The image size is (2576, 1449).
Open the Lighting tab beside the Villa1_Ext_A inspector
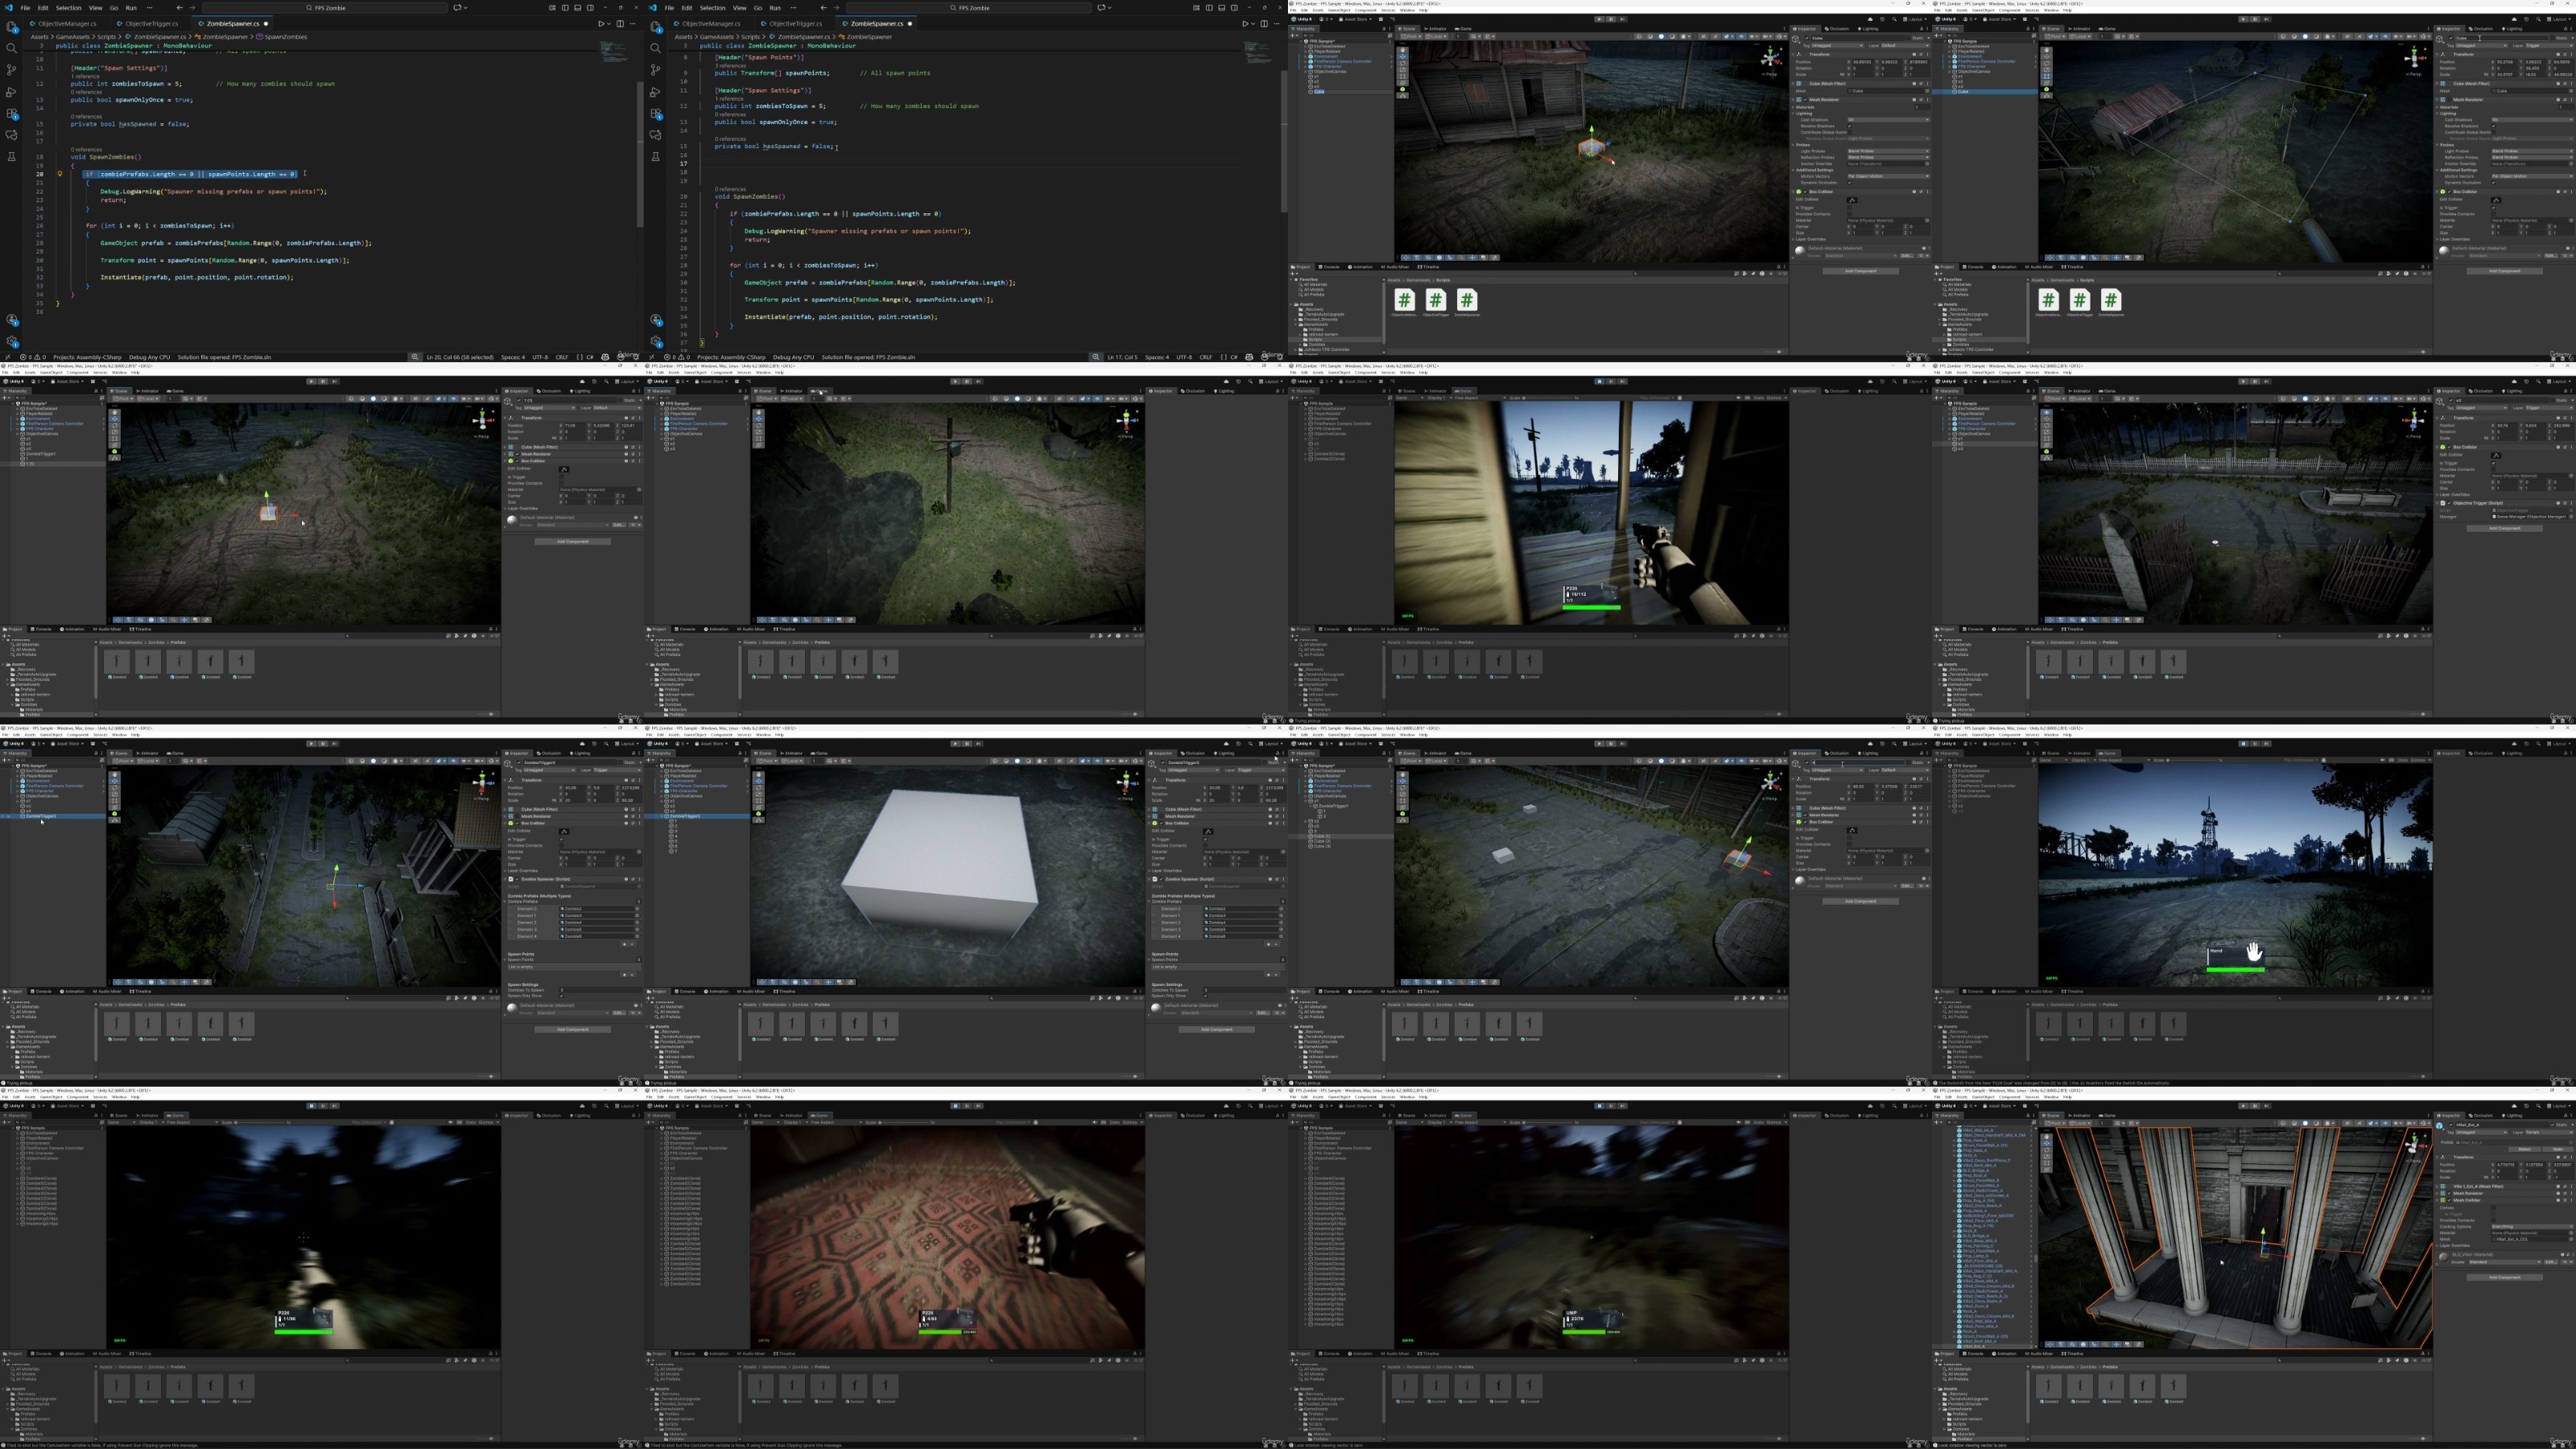pos(2514,1116)
